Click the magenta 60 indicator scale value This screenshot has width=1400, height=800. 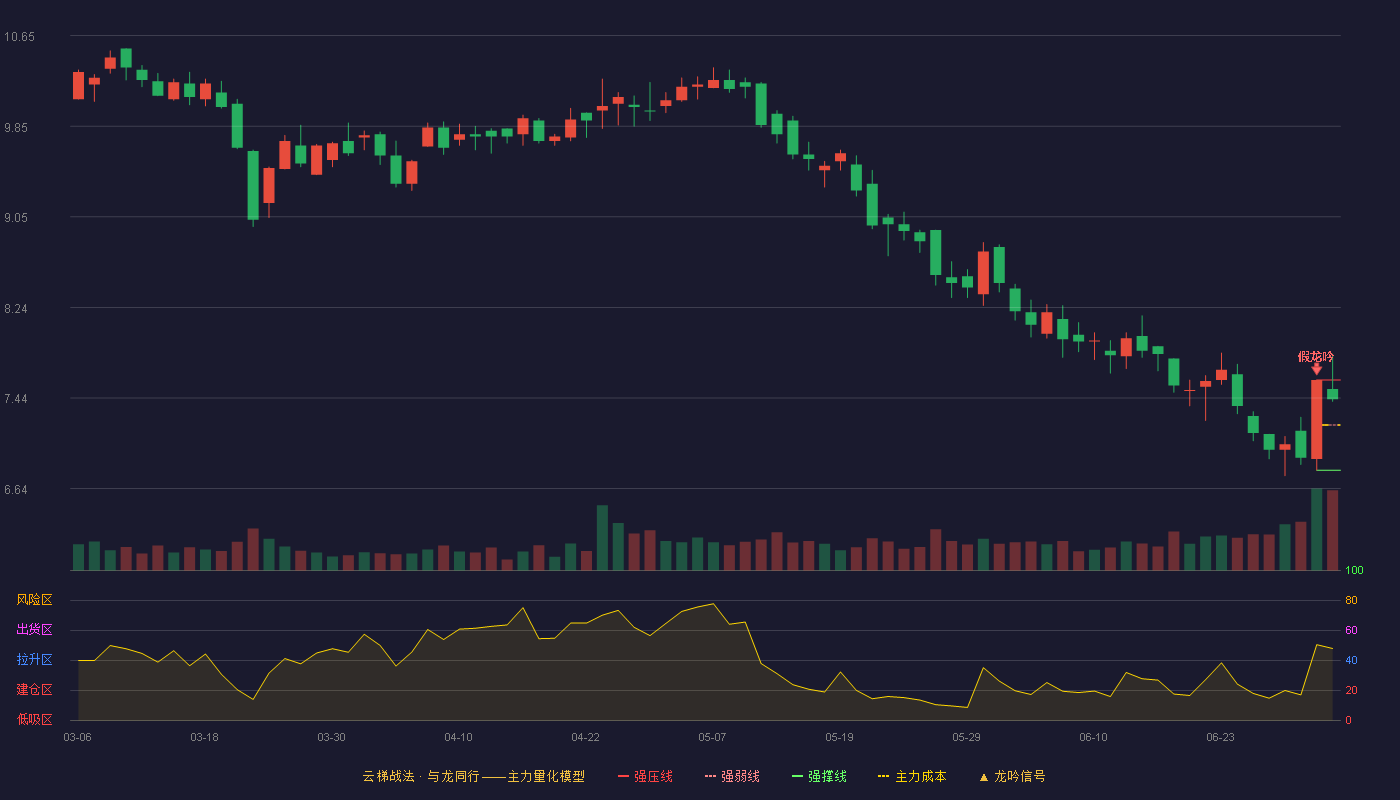pyautogui.click(x=1351, y=630)
